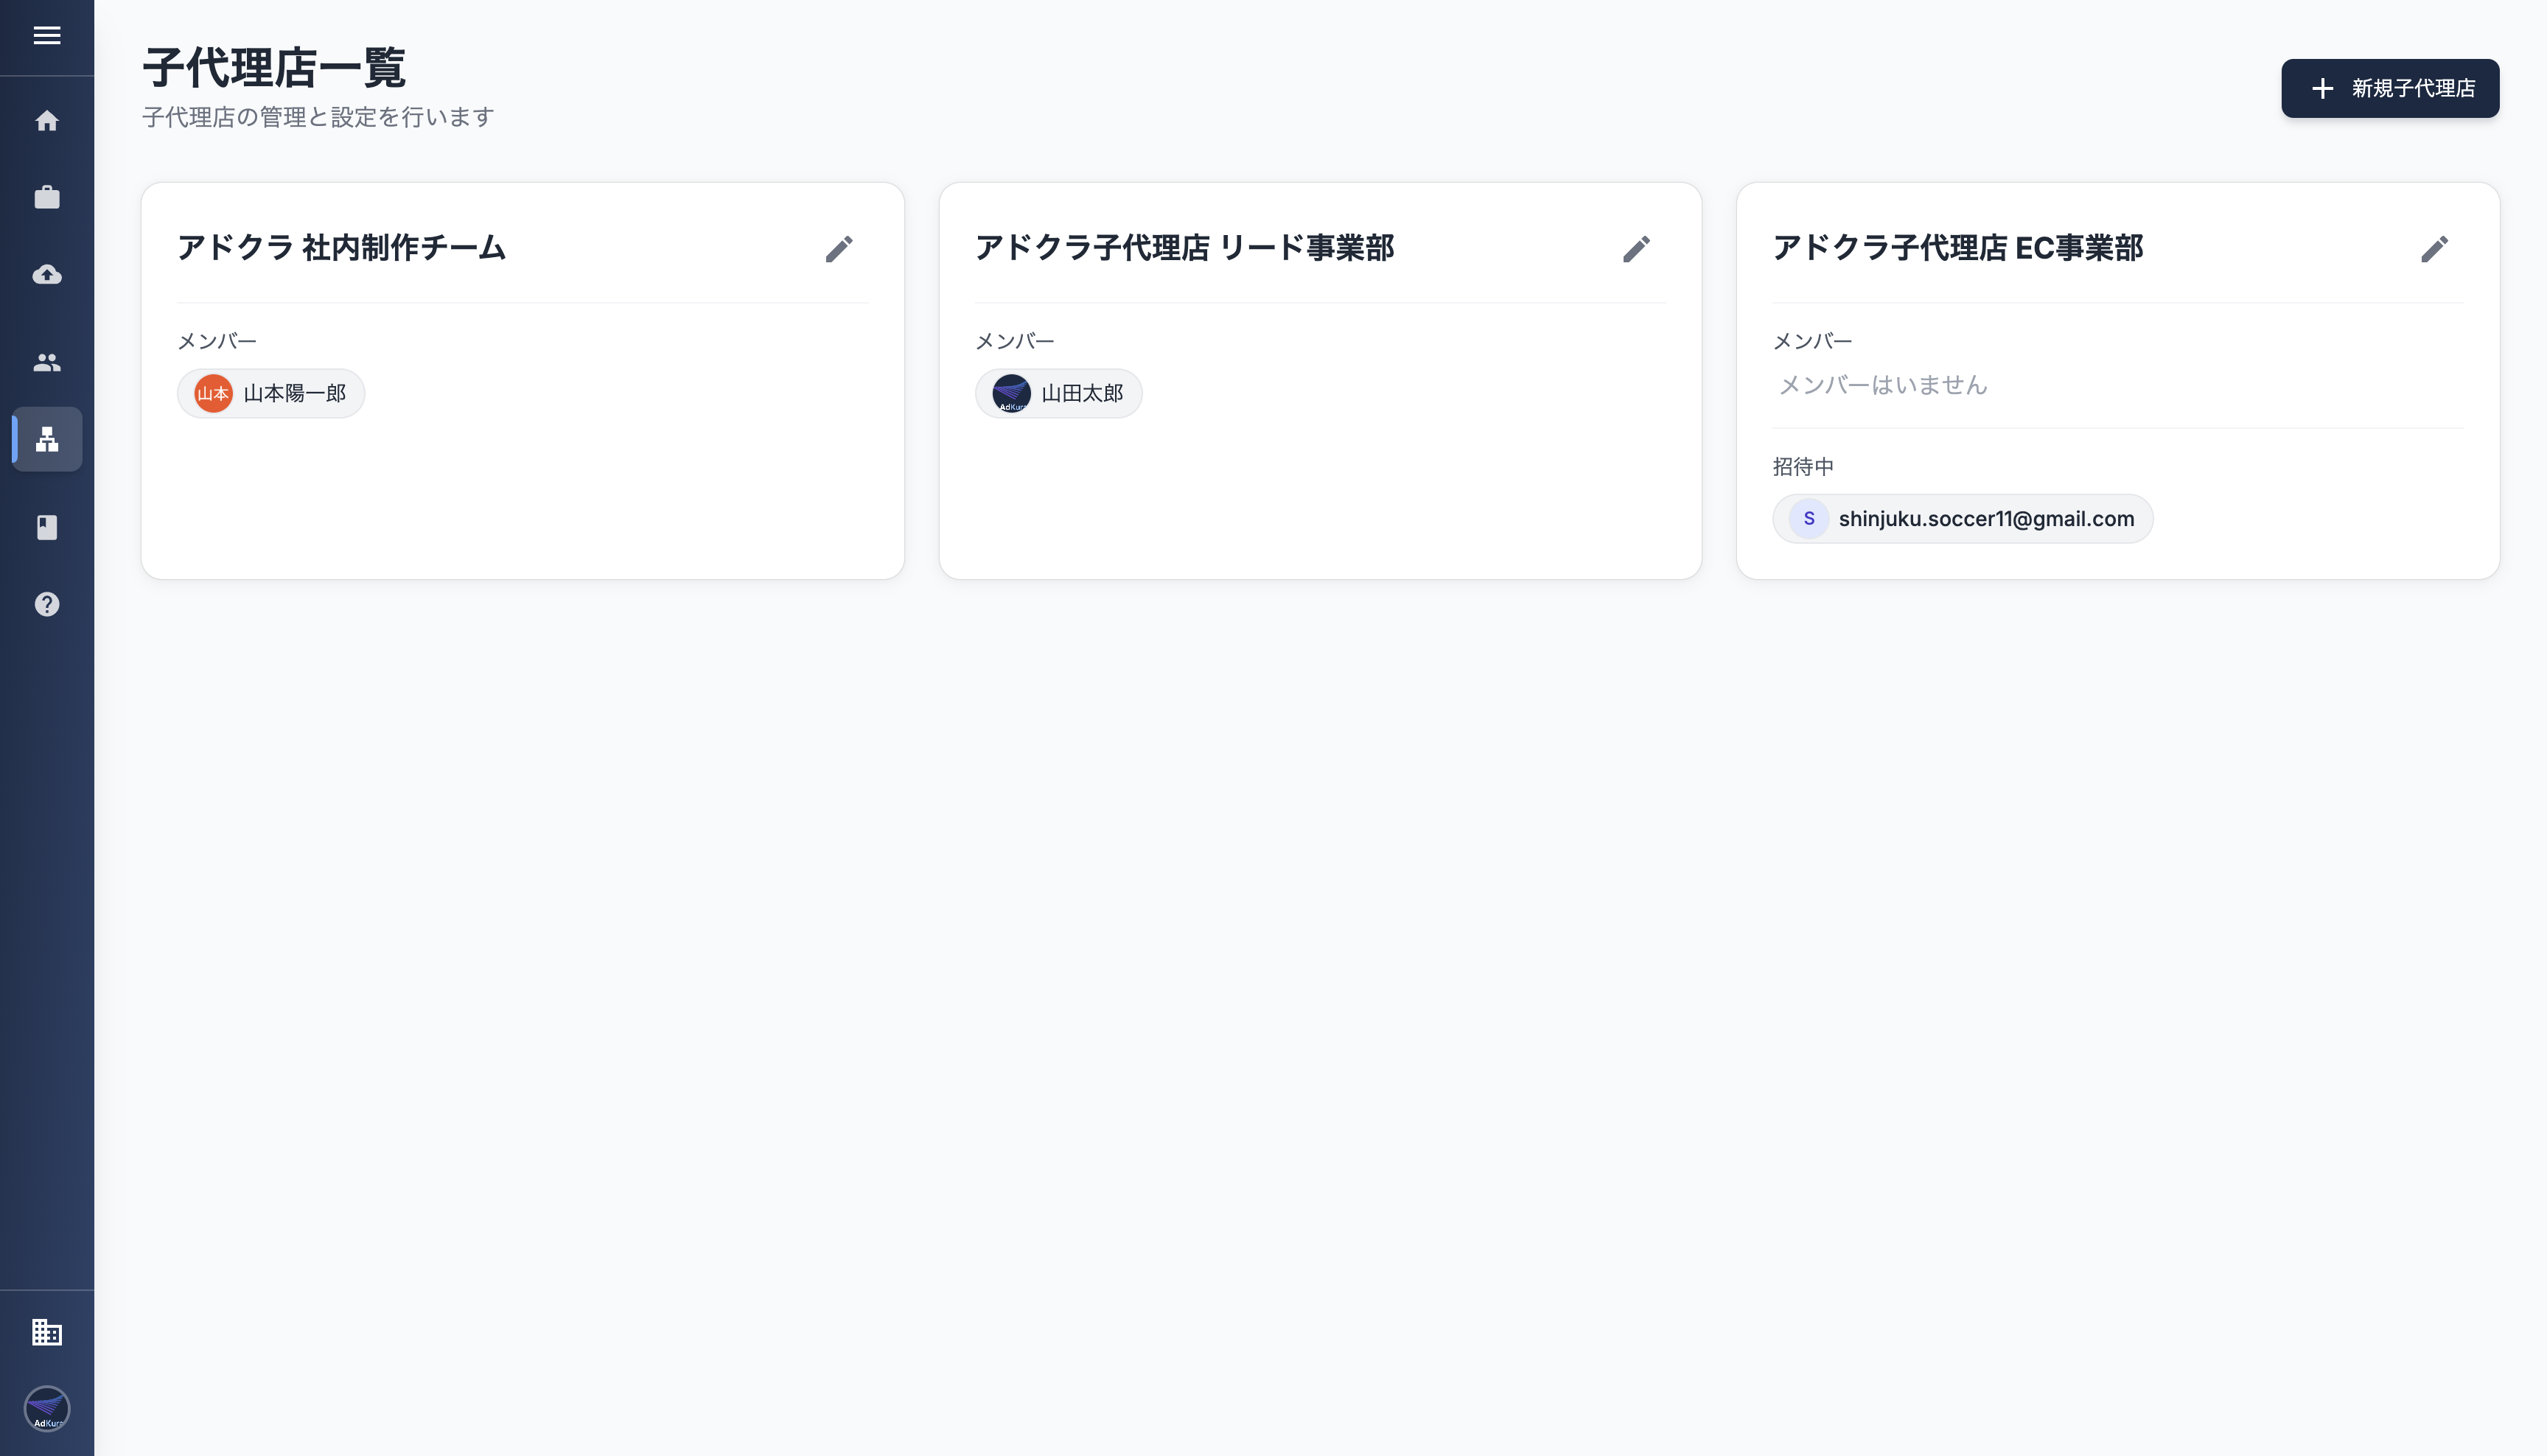This screenshot has width=2547, height=1456.
Task: Open the briefcase icon in sidebar
Action: (47, 197)
